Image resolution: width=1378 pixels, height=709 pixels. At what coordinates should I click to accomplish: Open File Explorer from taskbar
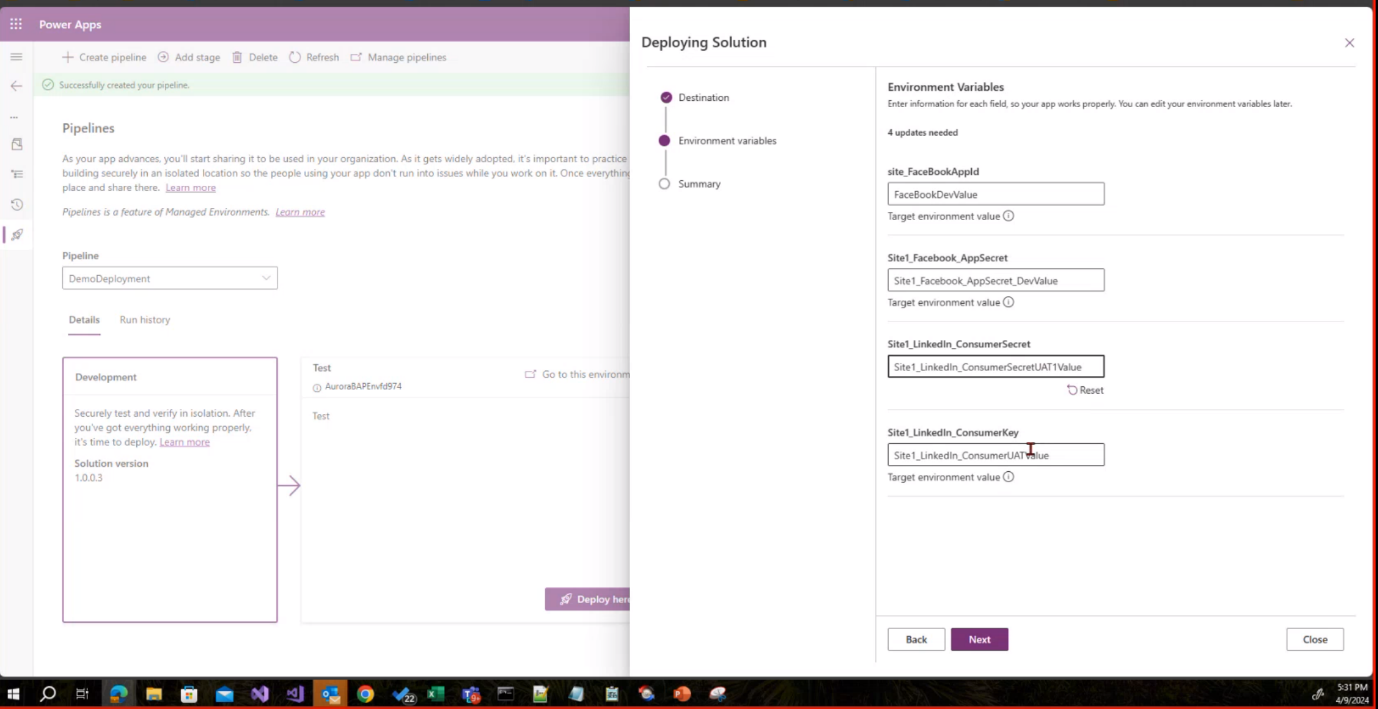click(x=154, y=694)
